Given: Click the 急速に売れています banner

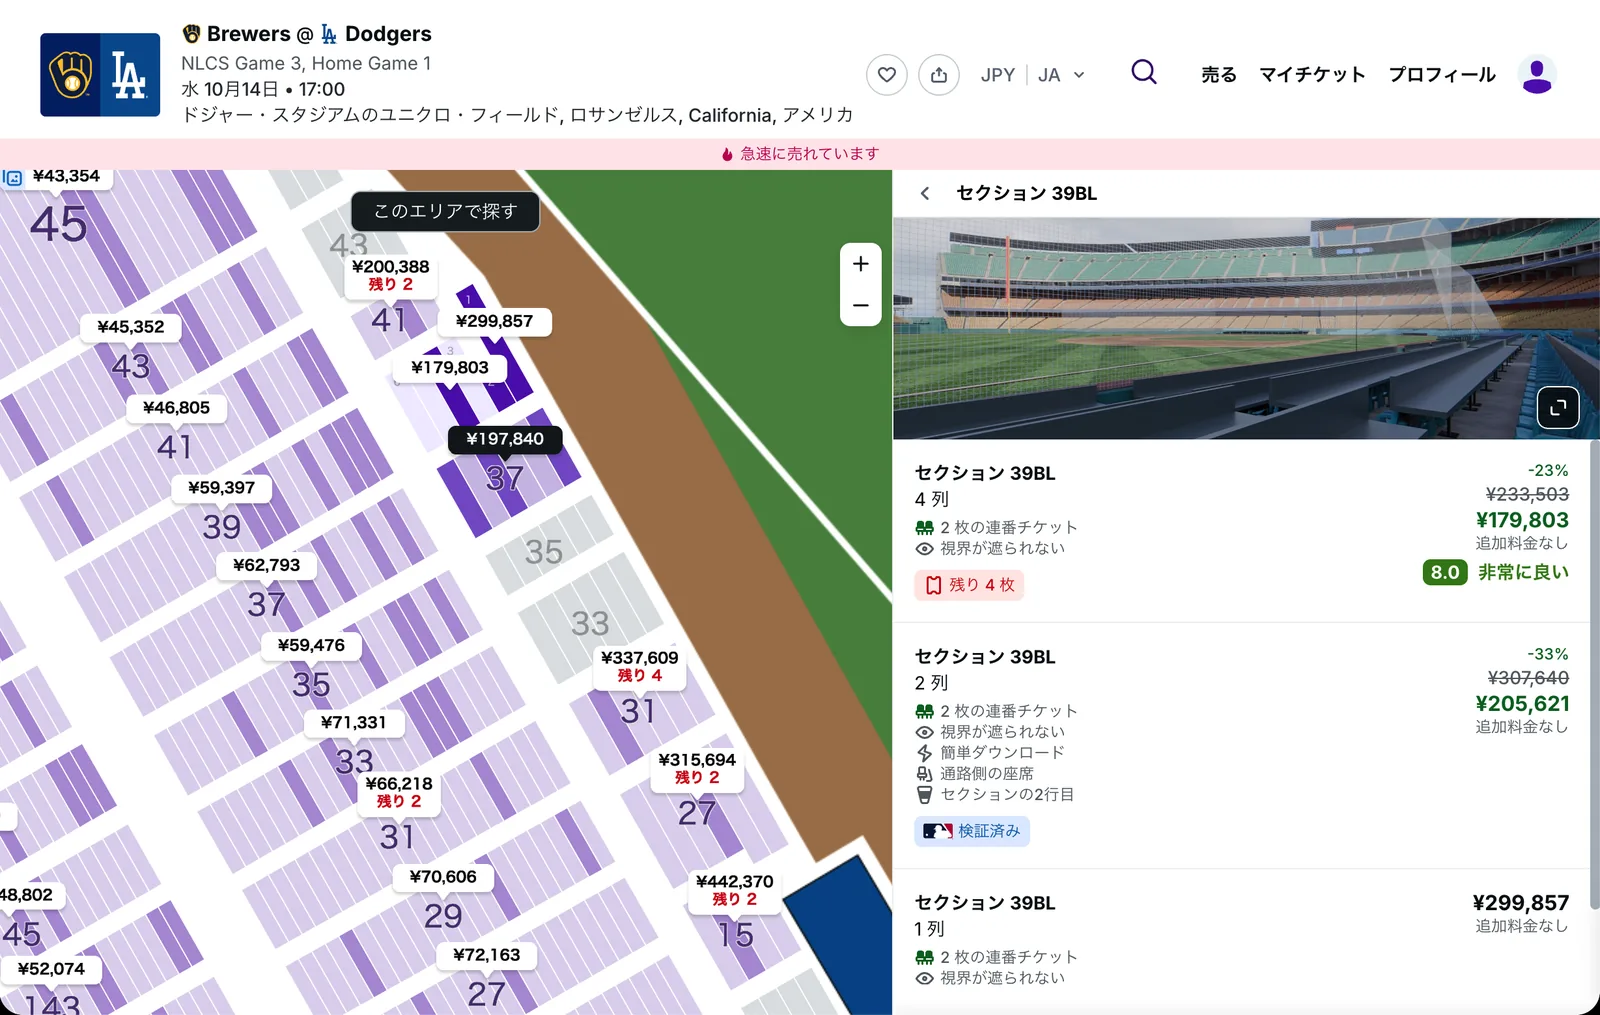Looking at the screenshot, I should [800, 154].
